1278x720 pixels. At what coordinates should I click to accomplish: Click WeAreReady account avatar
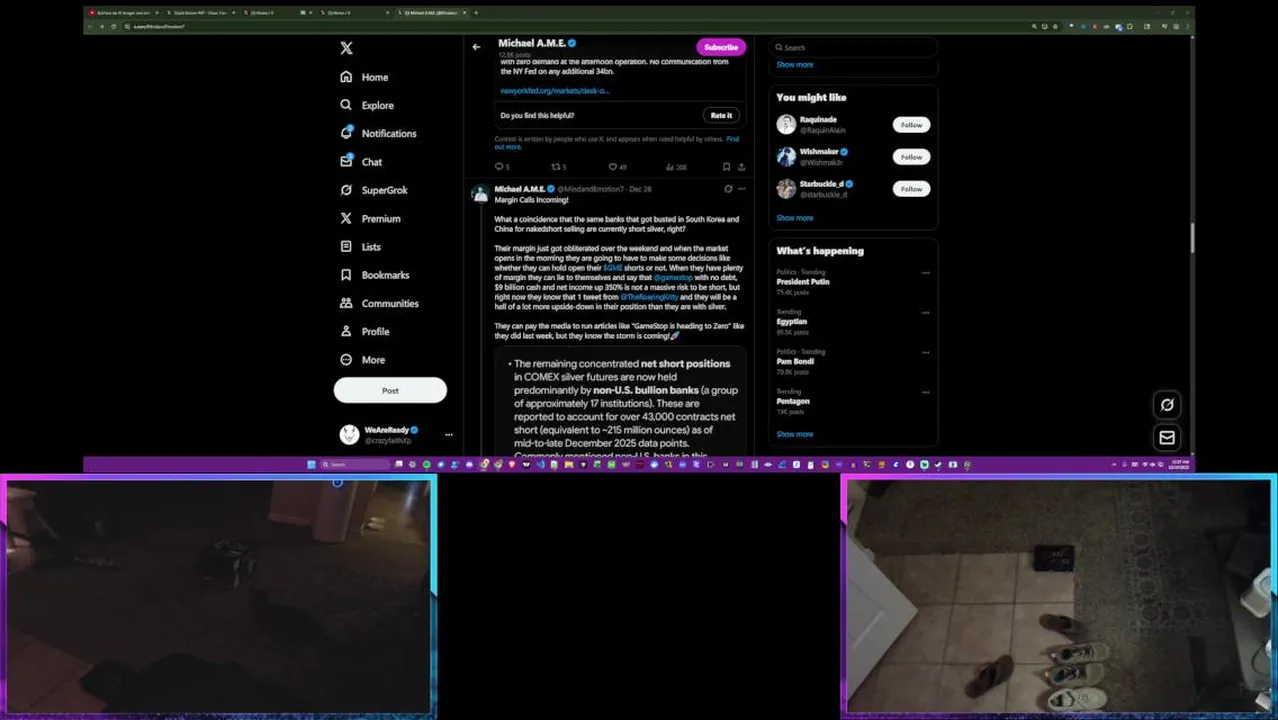point(349,434)
